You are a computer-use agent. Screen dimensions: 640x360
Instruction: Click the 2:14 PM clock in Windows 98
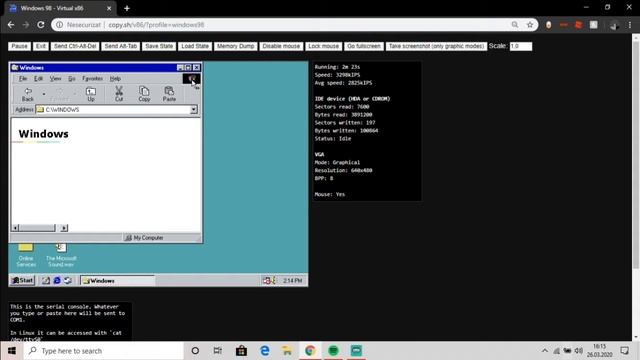click(x=293, y=280)
